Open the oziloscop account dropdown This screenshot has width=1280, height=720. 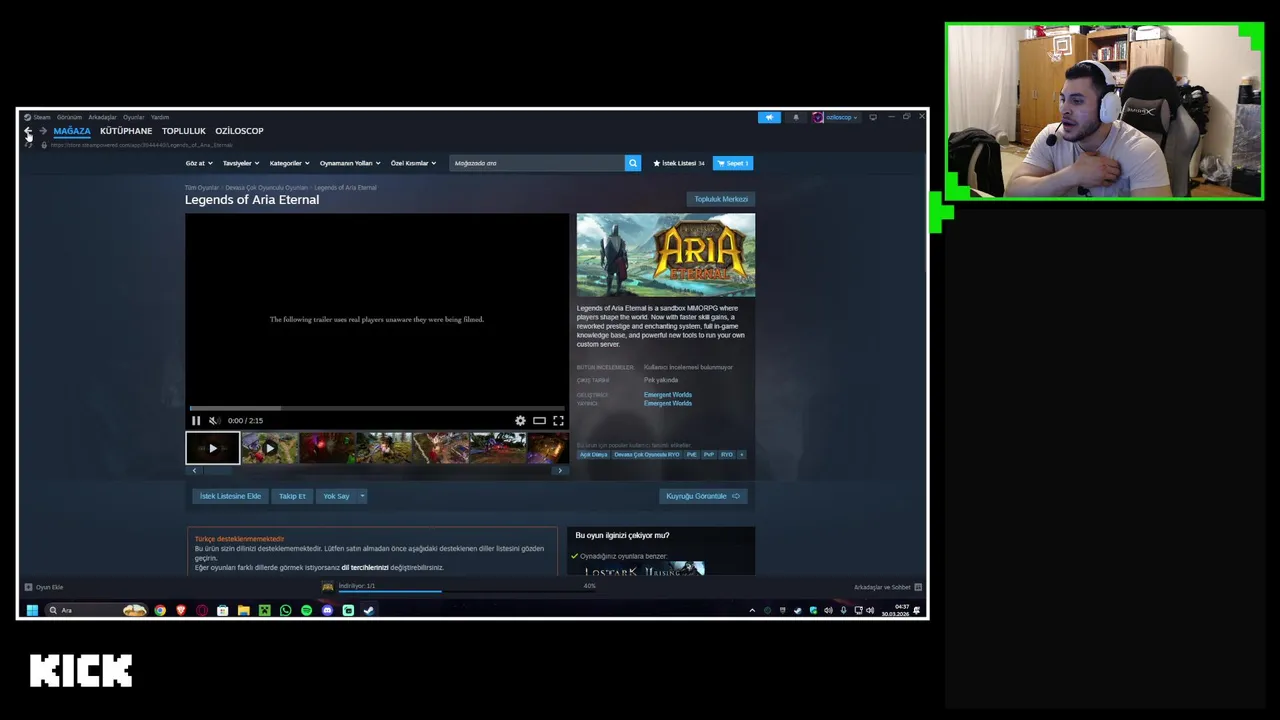pyautogui.click(x=835, y=117)
